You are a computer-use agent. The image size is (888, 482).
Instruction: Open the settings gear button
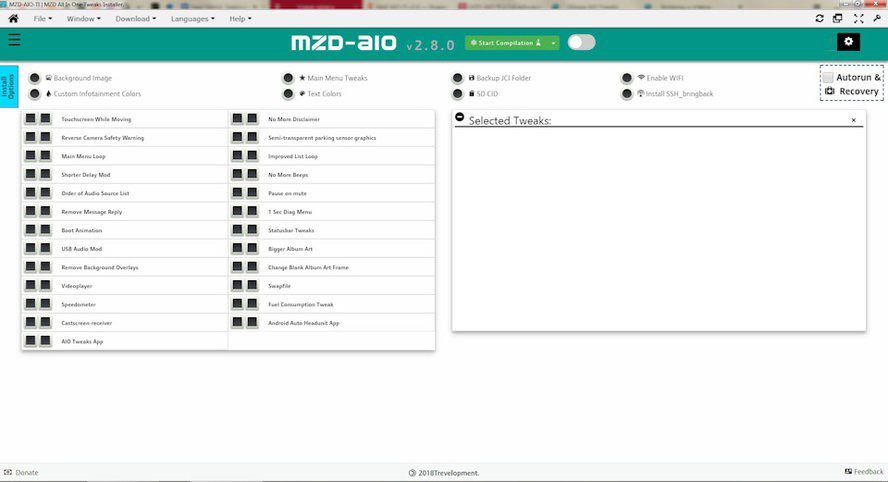tap(848, 41)
